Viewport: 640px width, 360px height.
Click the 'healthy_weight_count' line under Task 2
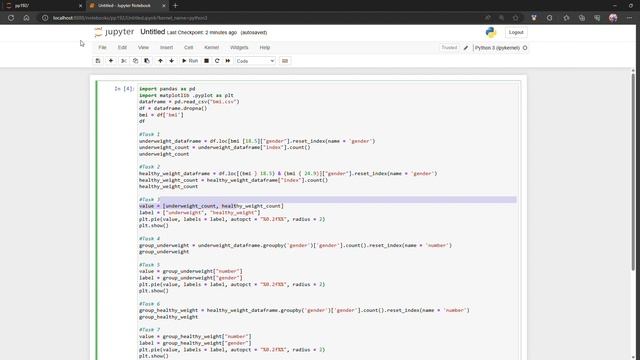(x=169, y=187)
